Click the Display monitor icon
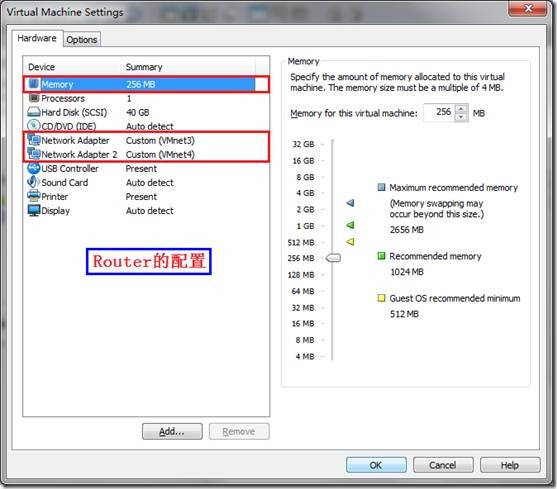Screen dimensions: 557x489 point(34,210)
